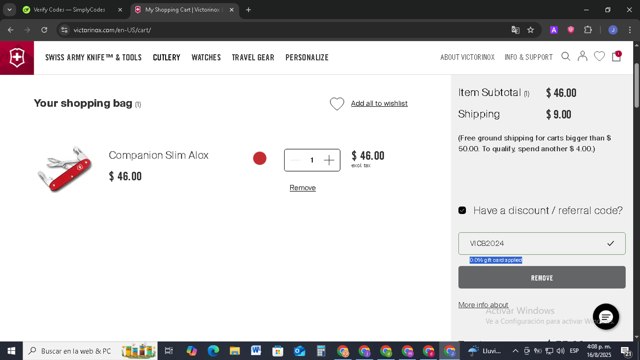The image size is (640, 360).
Task: Click the browser back arrow
Action: point(11,30)
